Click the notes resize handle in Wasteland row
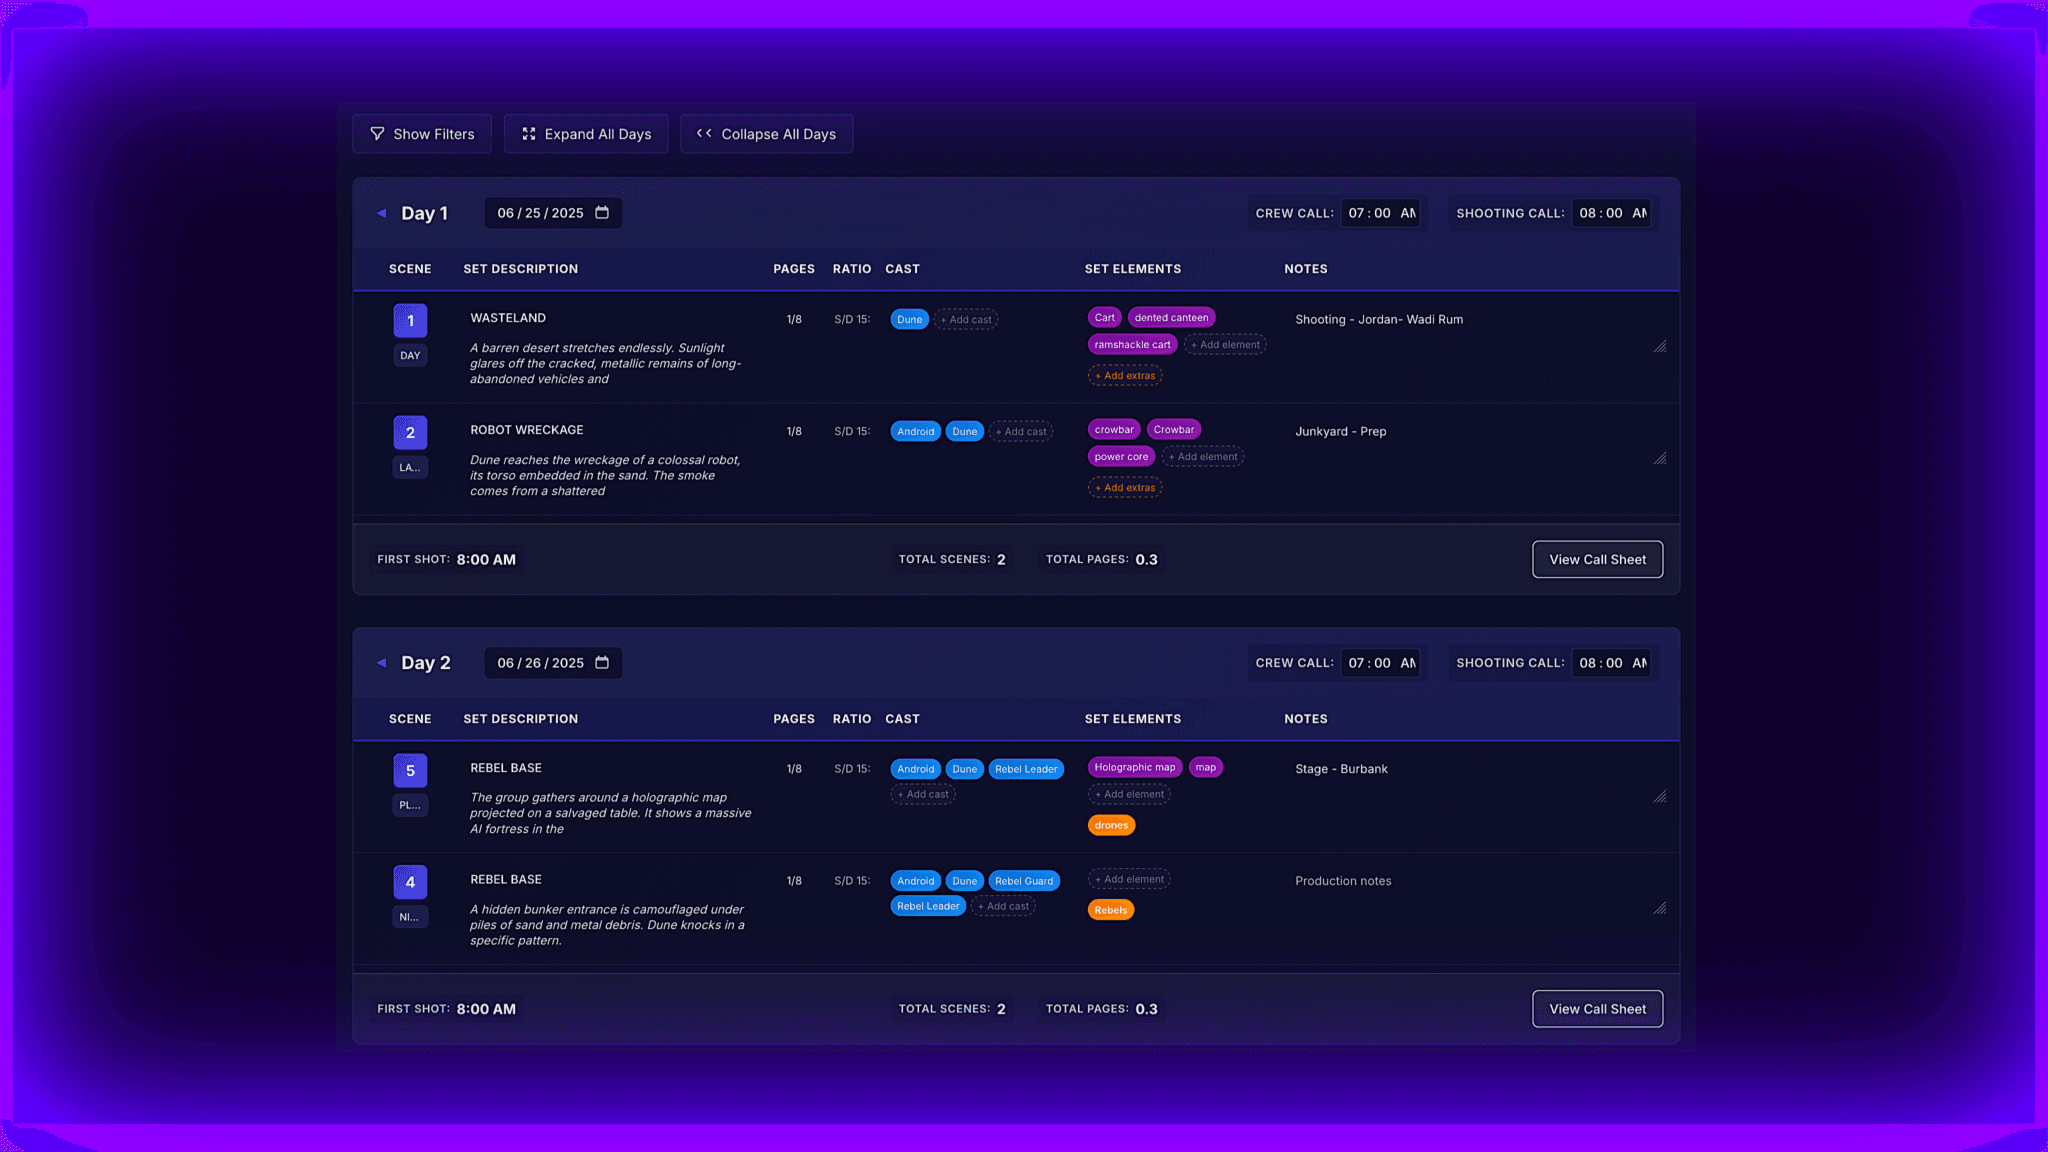Viewport: 2048px width, 1152px height. (x=1661, y=347)
